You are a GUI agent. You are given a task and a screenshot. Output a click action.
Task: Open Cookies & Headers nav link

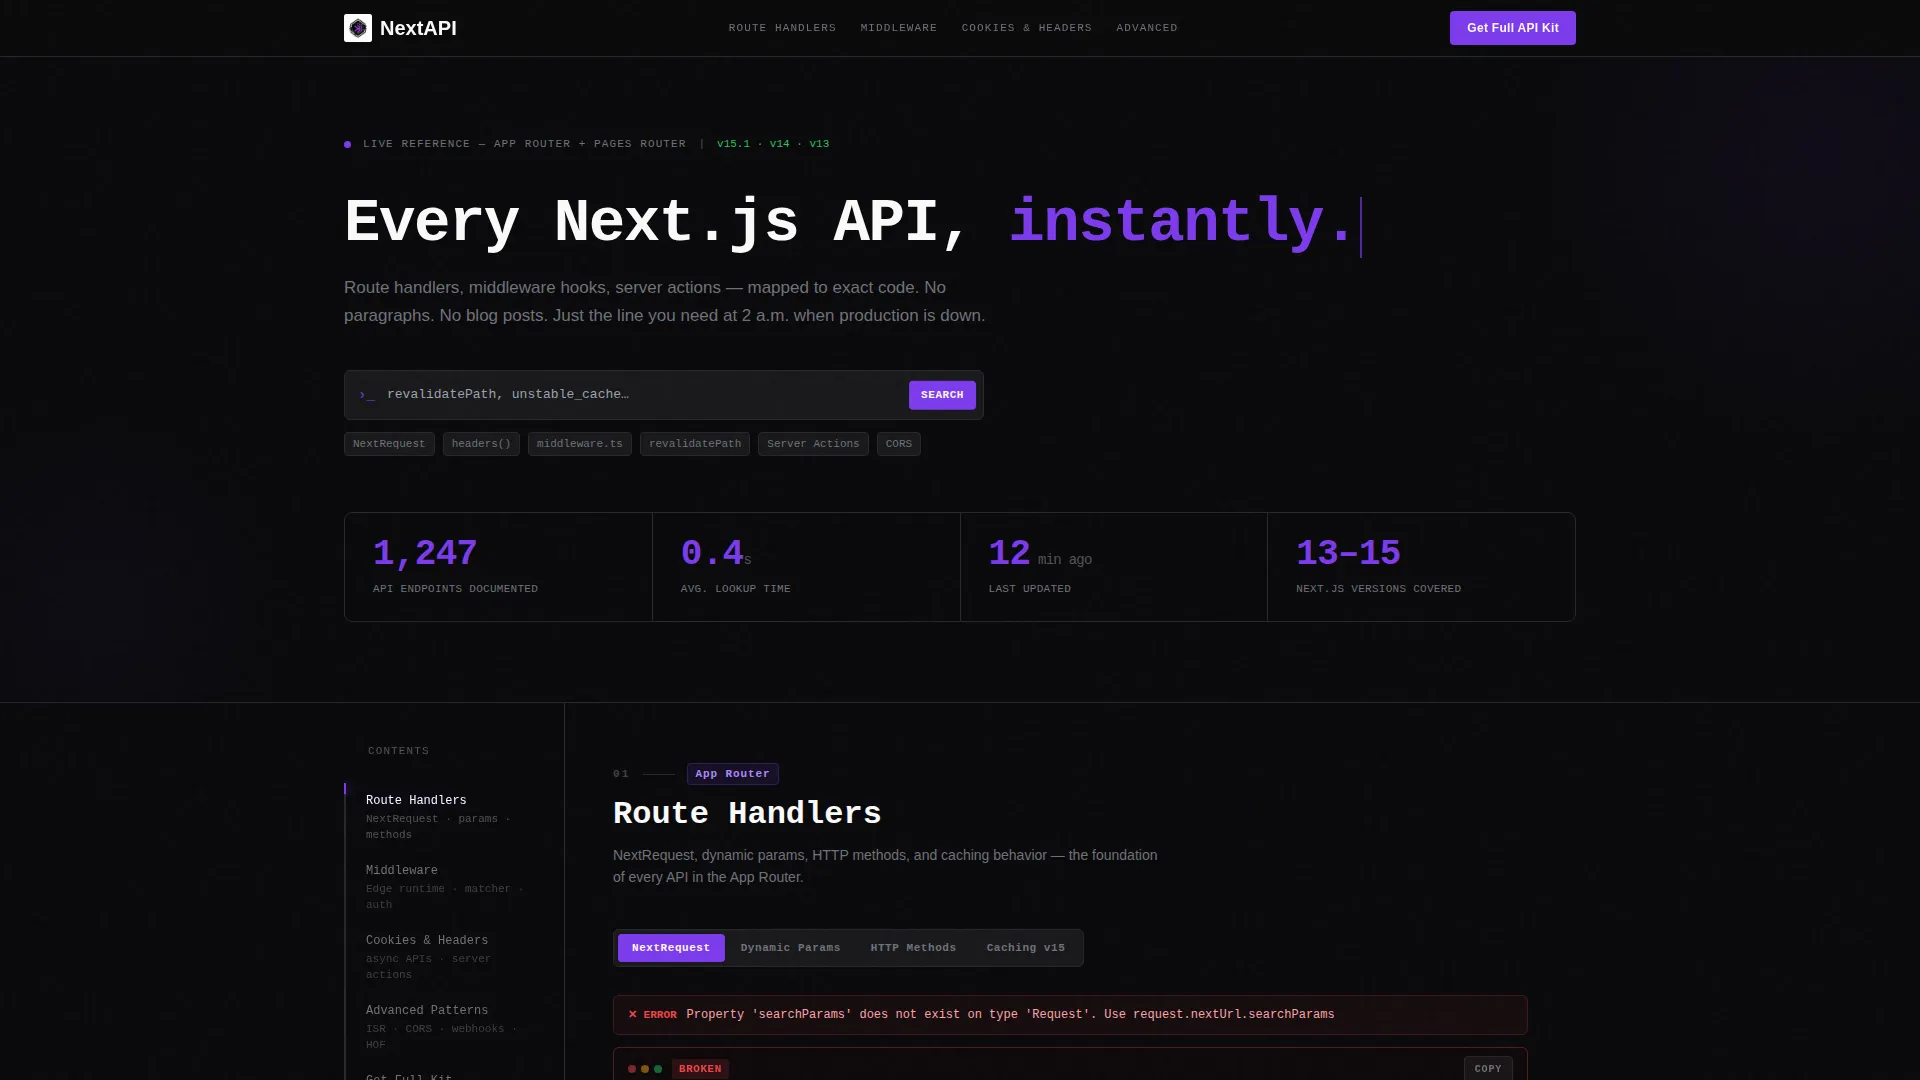1027,28
